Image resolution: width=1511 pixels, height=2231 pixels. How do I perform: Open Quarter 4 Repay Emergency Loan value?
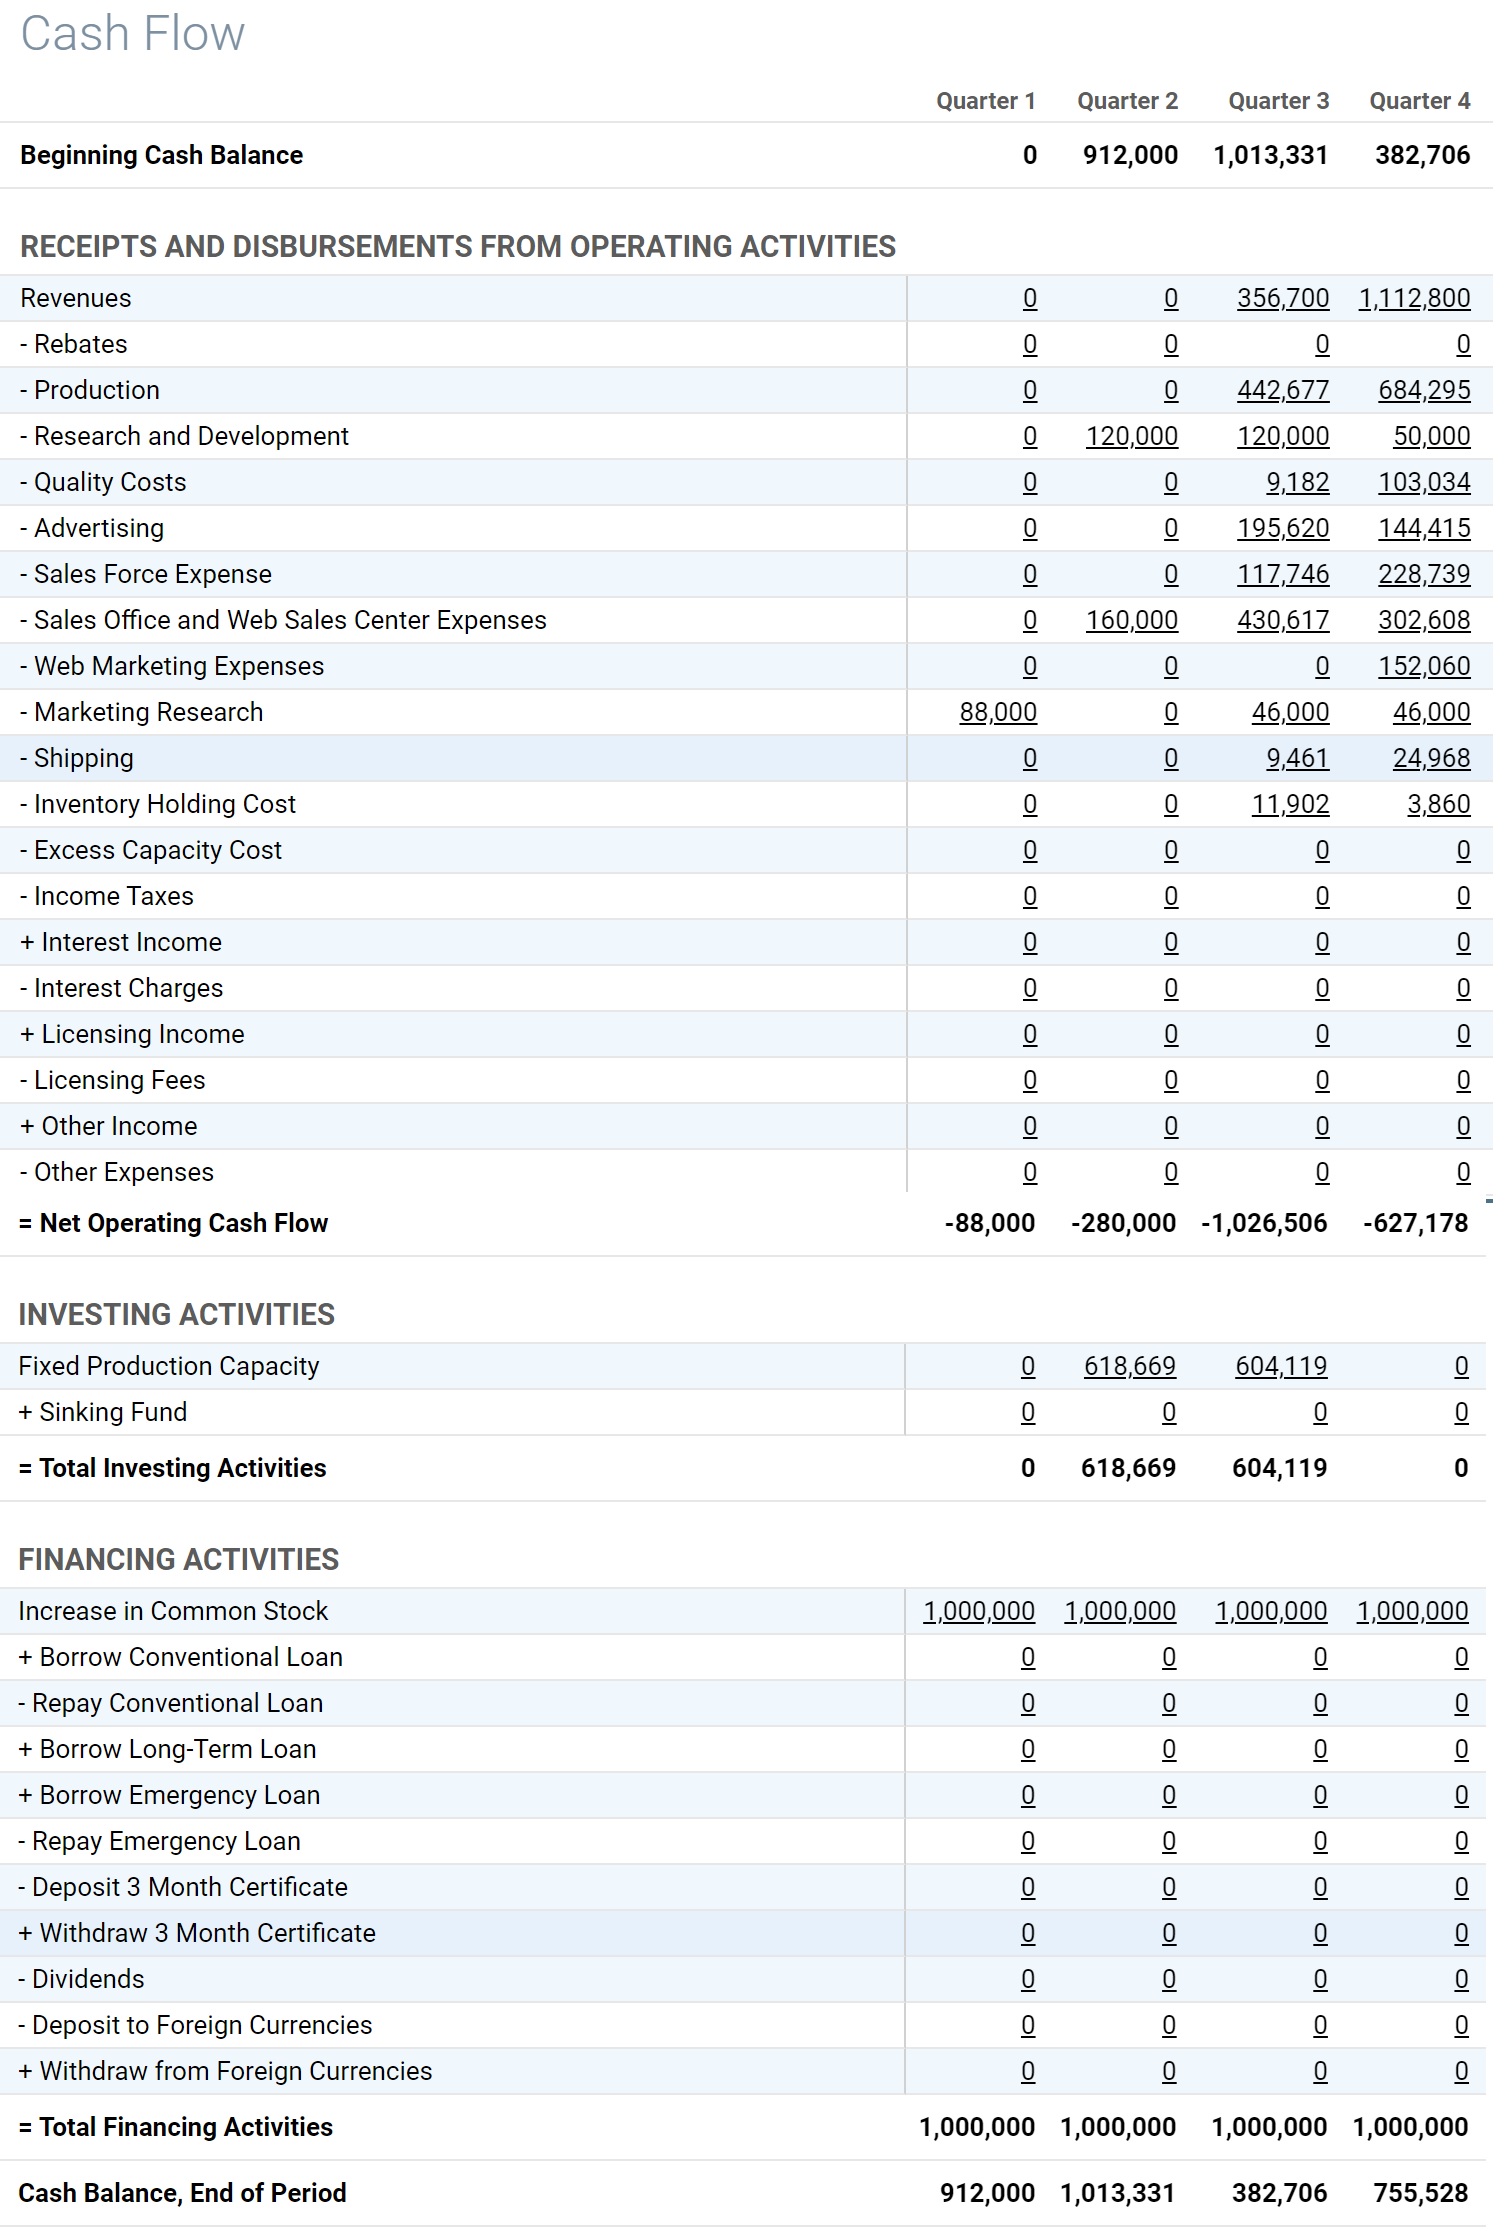(1461, 1841)
